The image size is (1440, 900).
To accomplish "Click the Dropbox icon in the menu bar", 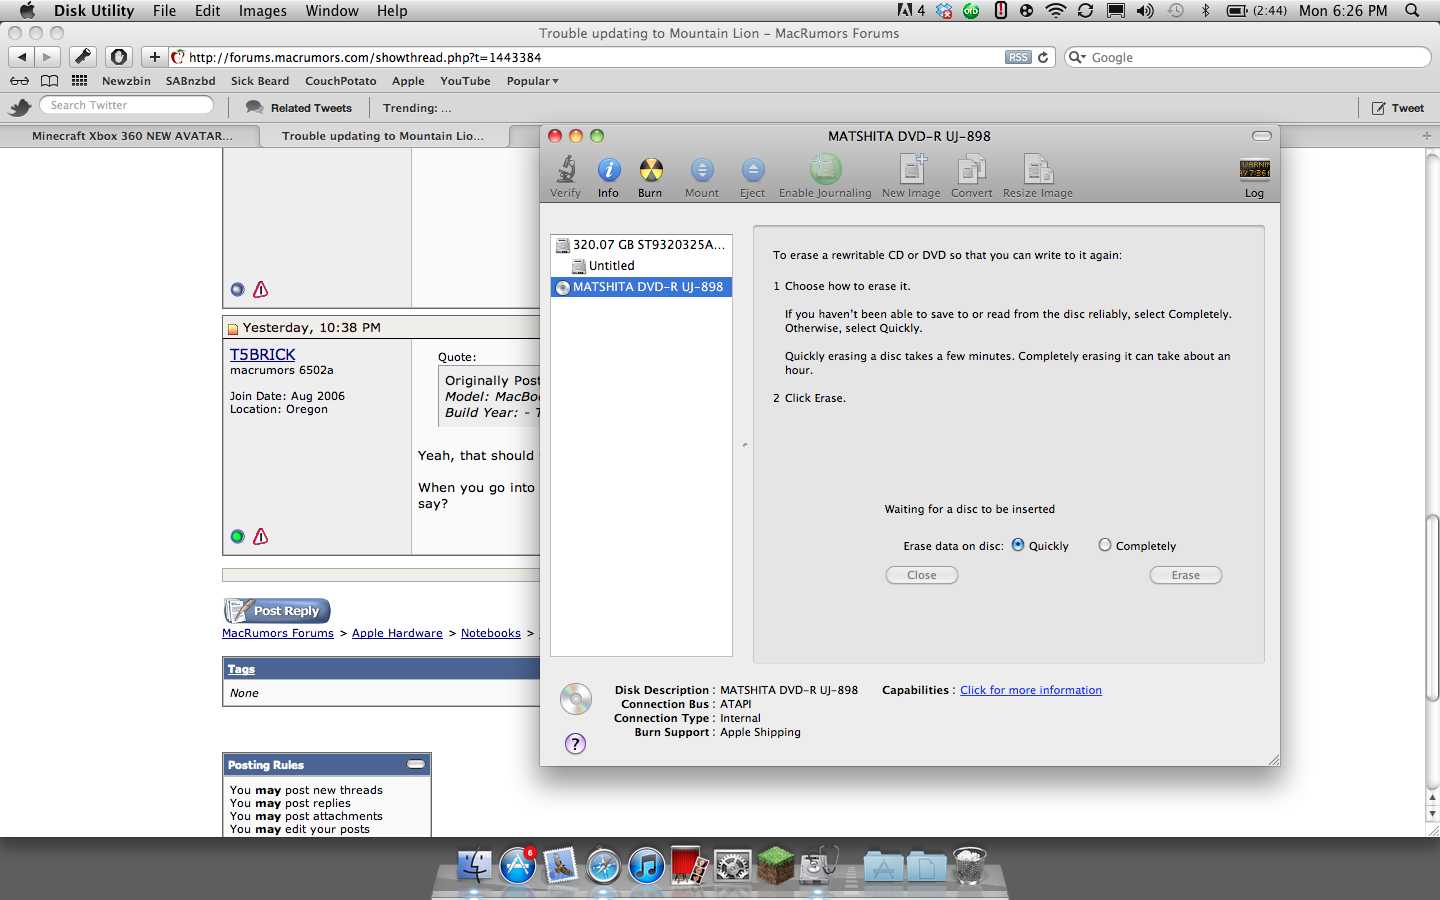I will (x=944, y=10).
